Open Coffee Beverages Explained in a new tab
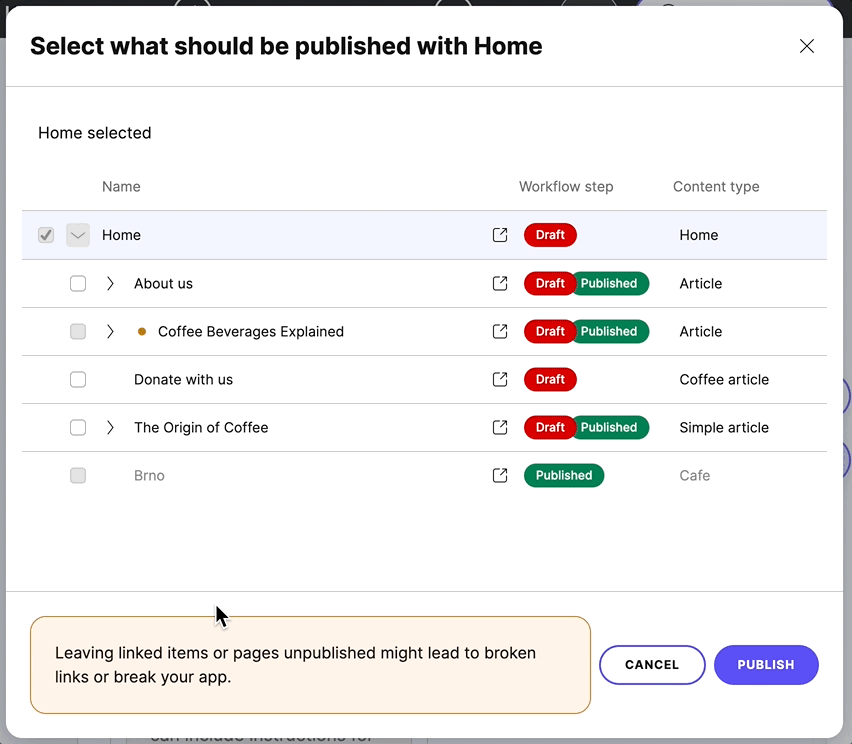This screenshot has height=744, width=852. tap(499, 331)
